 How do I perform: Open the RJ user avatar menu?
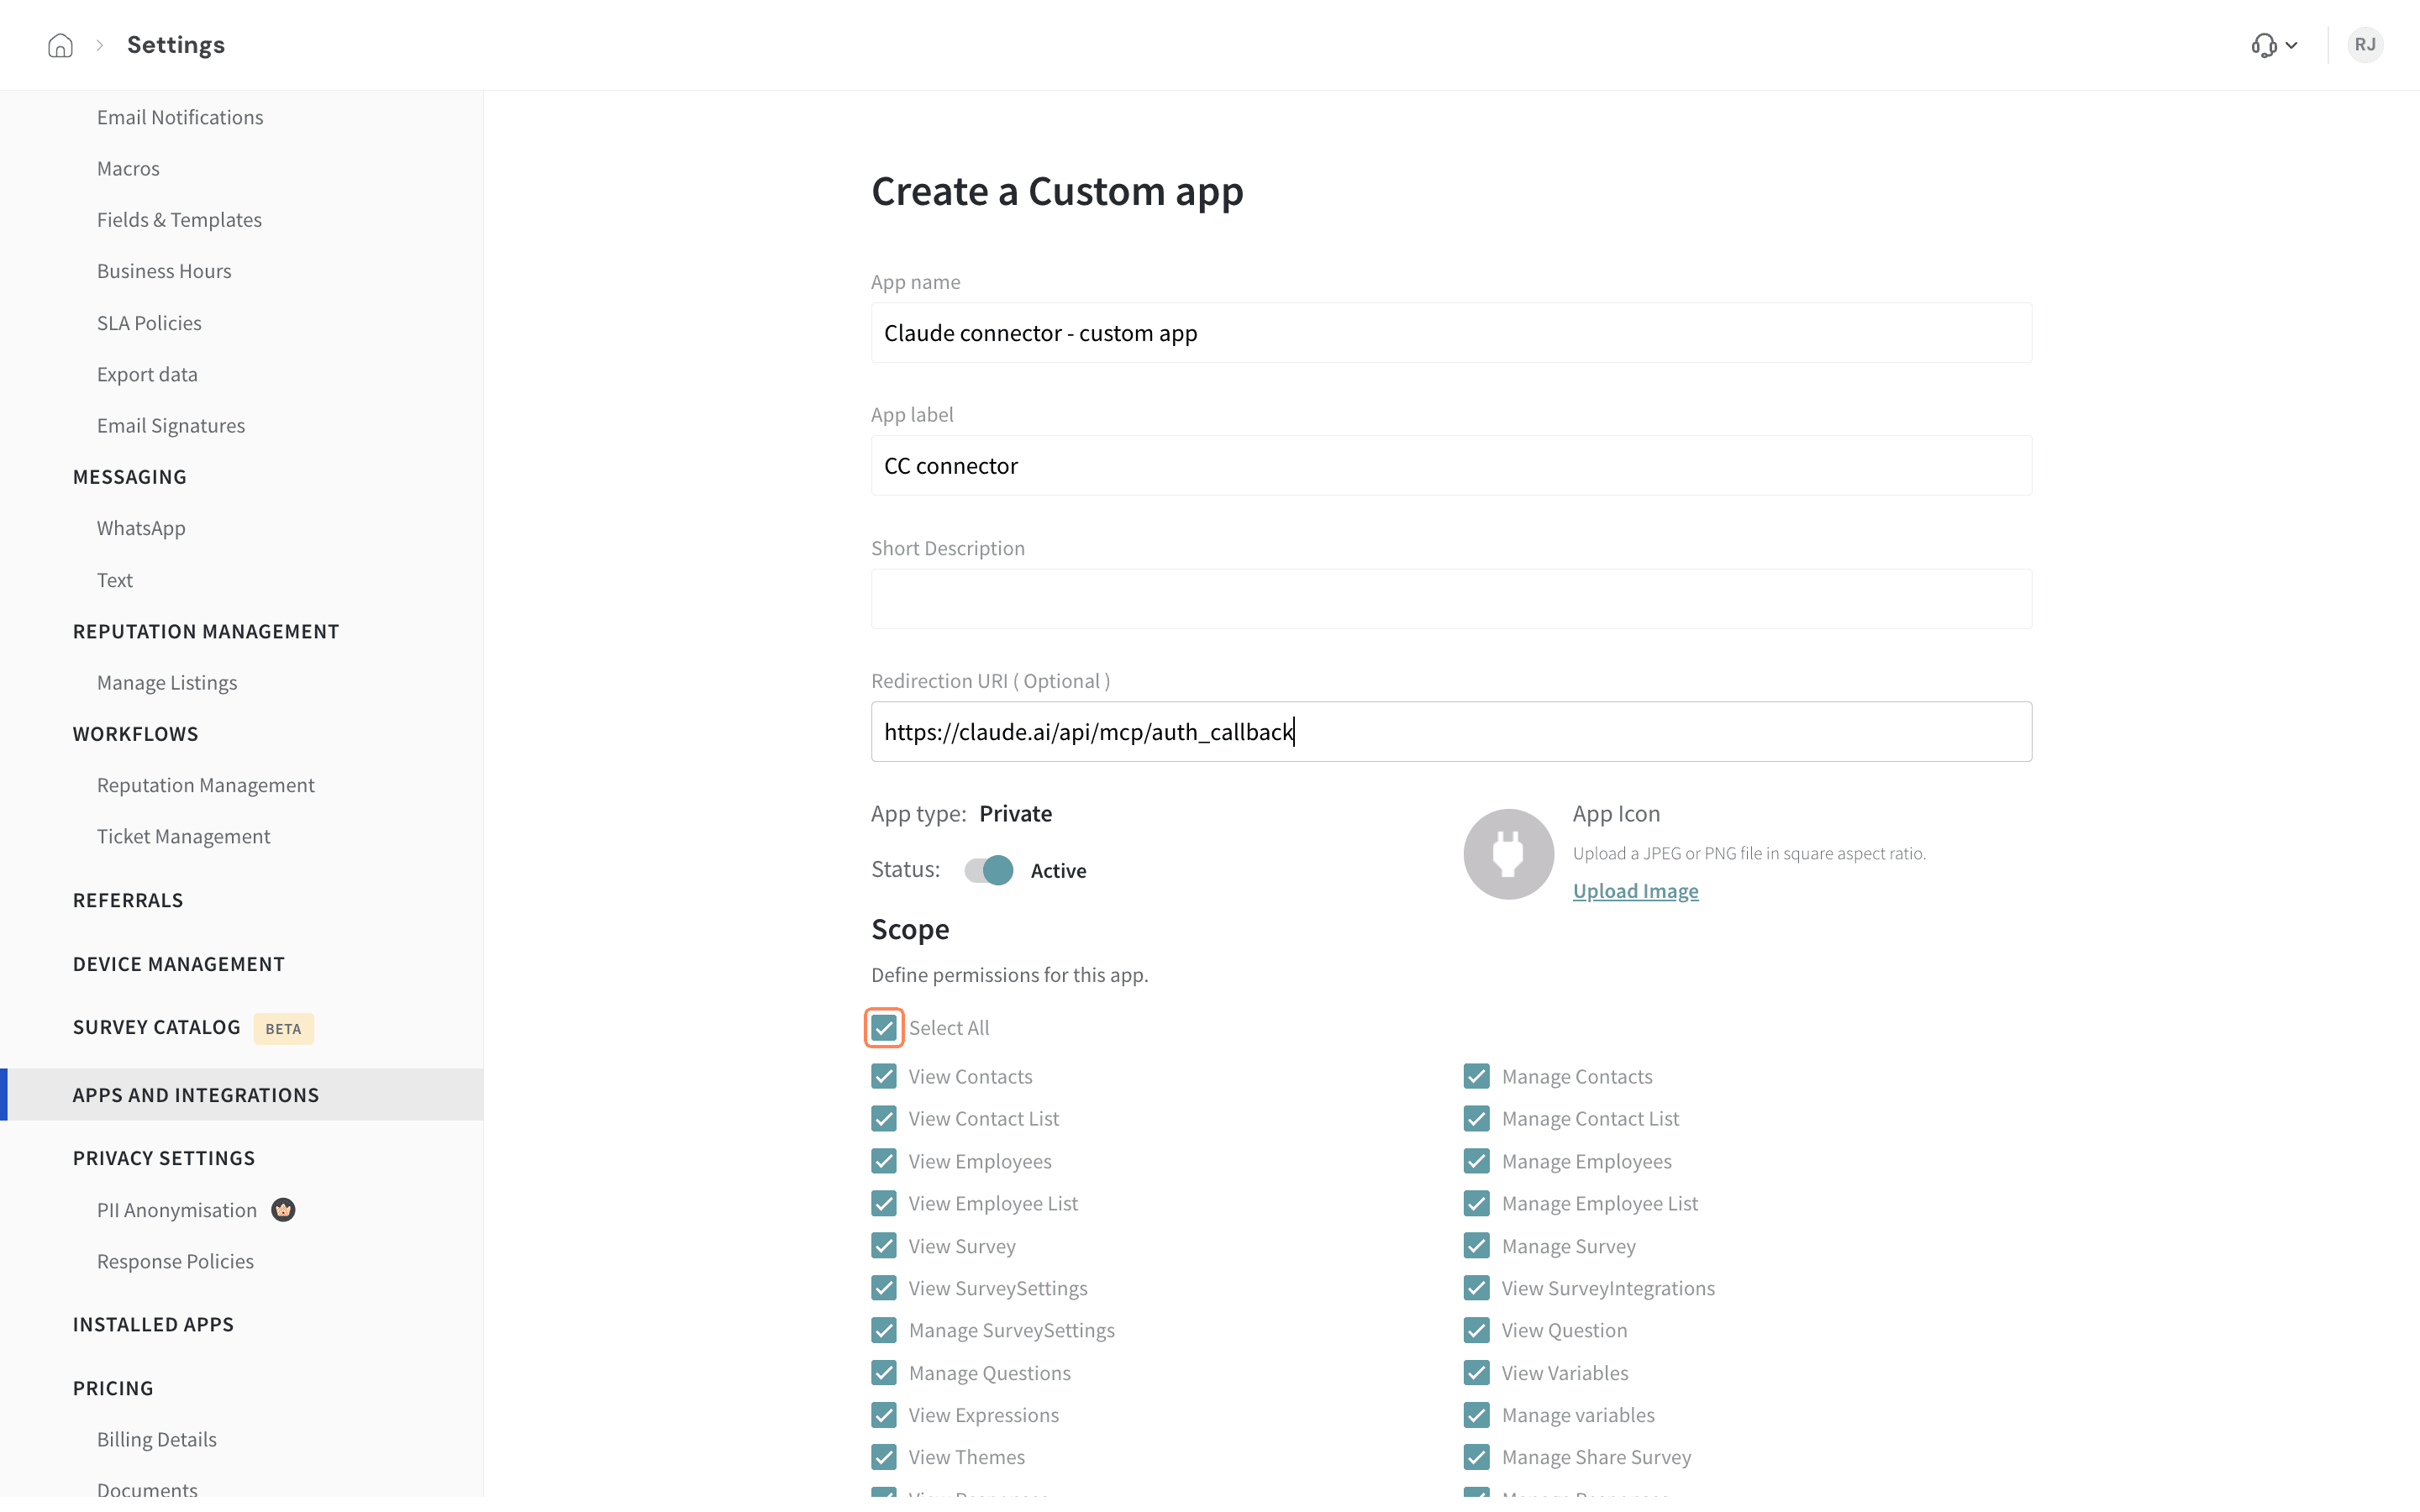pyautogui.click(x=2365, y=45)
